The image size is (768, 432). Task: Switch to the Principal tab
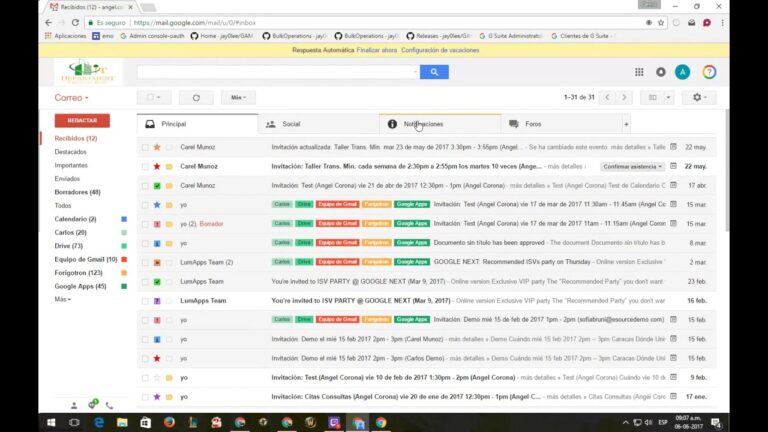pos(197,124)
